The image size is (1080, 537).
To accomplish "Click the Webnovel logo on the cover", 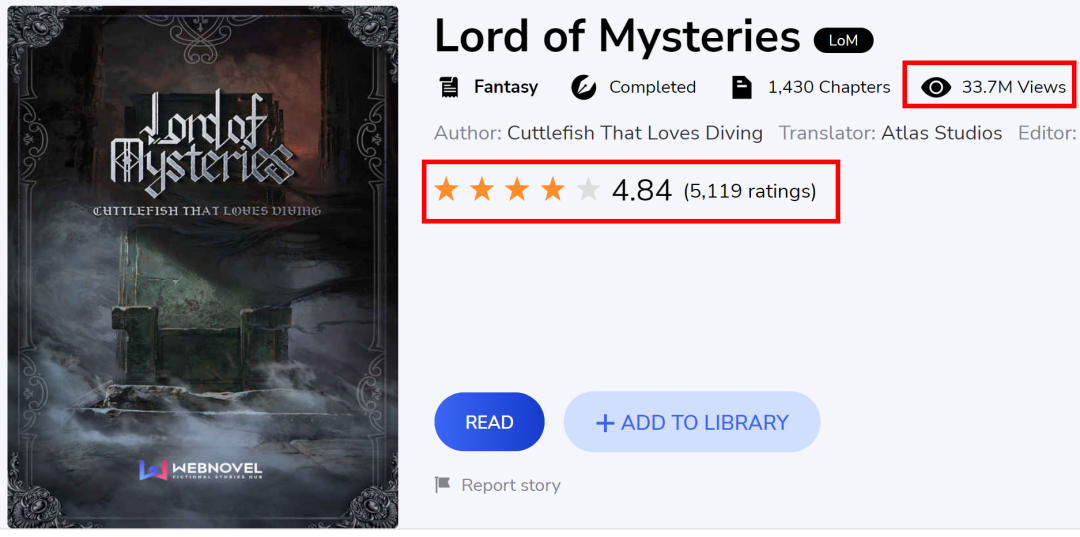I will (200, 471).
